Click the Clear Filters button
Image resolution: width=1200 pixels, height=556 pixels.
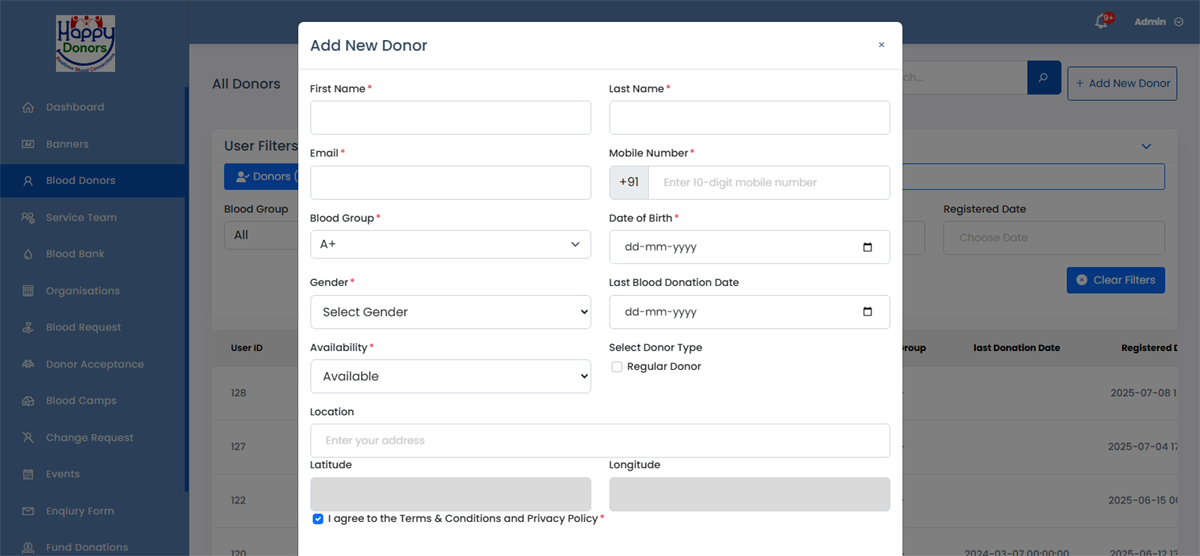[1115, 280]
